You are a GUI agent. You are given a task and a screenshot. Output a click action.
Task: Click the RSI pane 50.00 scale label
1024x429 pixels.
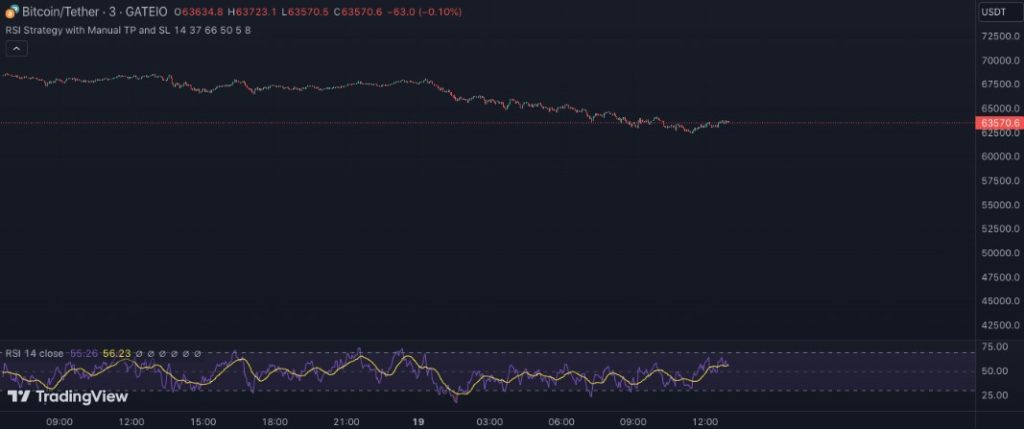tap(994, 371)
